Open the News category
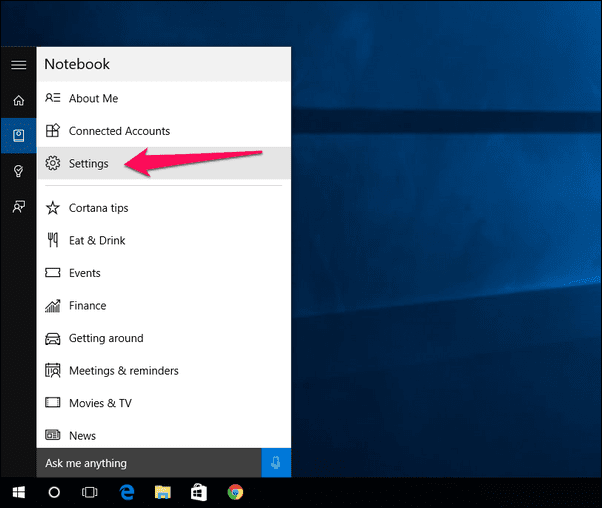 [164, 435]
